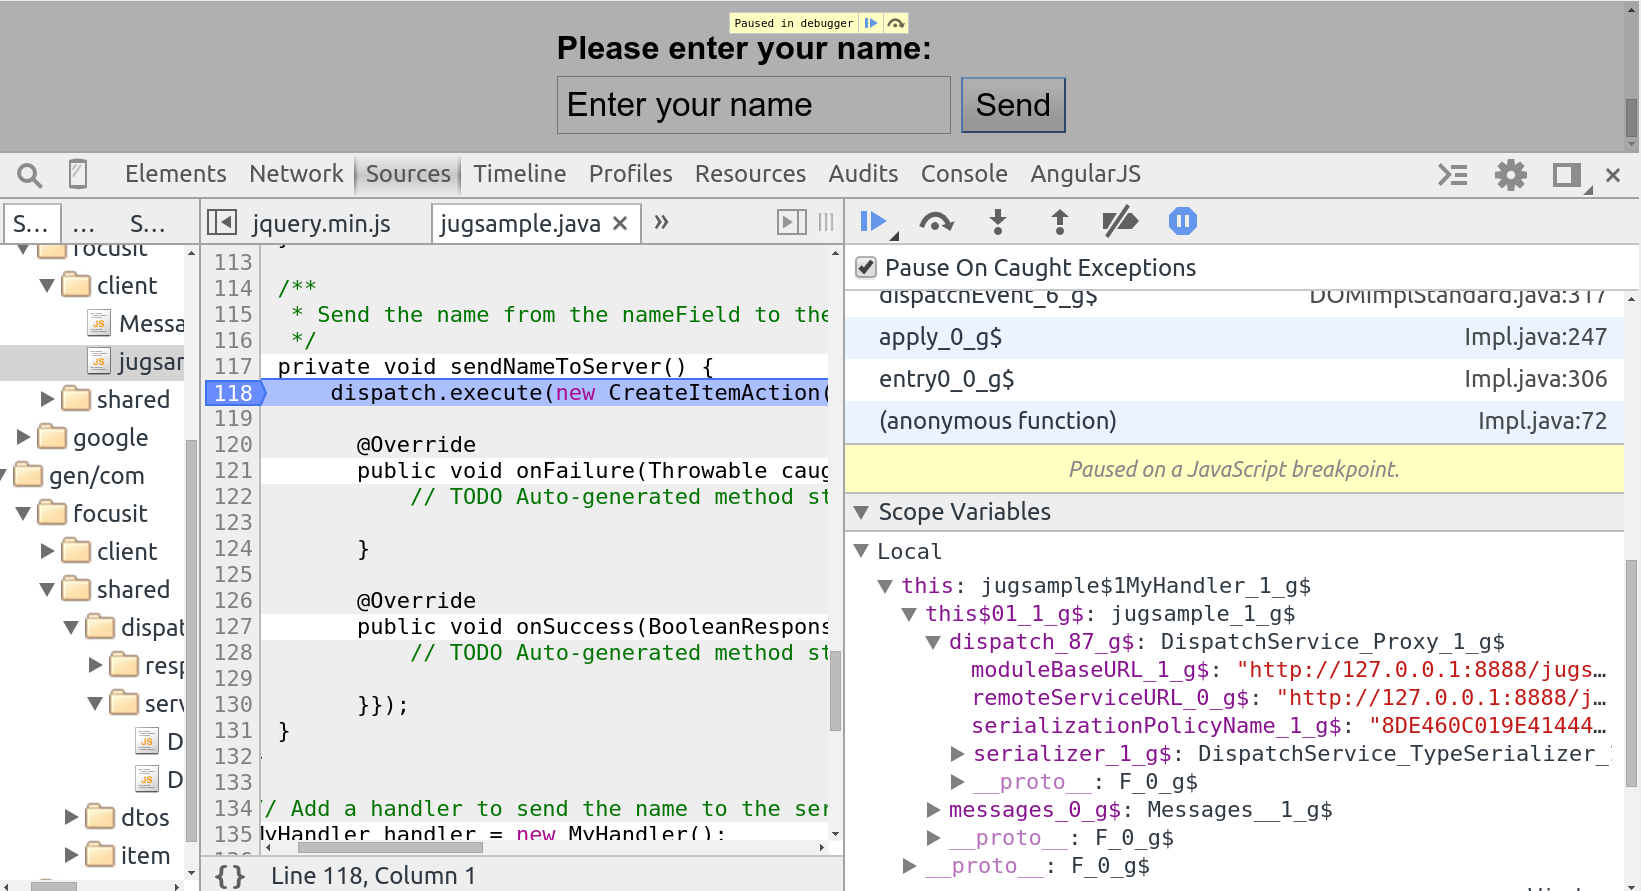Expand the google folder arrow
1641x891 pixels.
(23, 437)
